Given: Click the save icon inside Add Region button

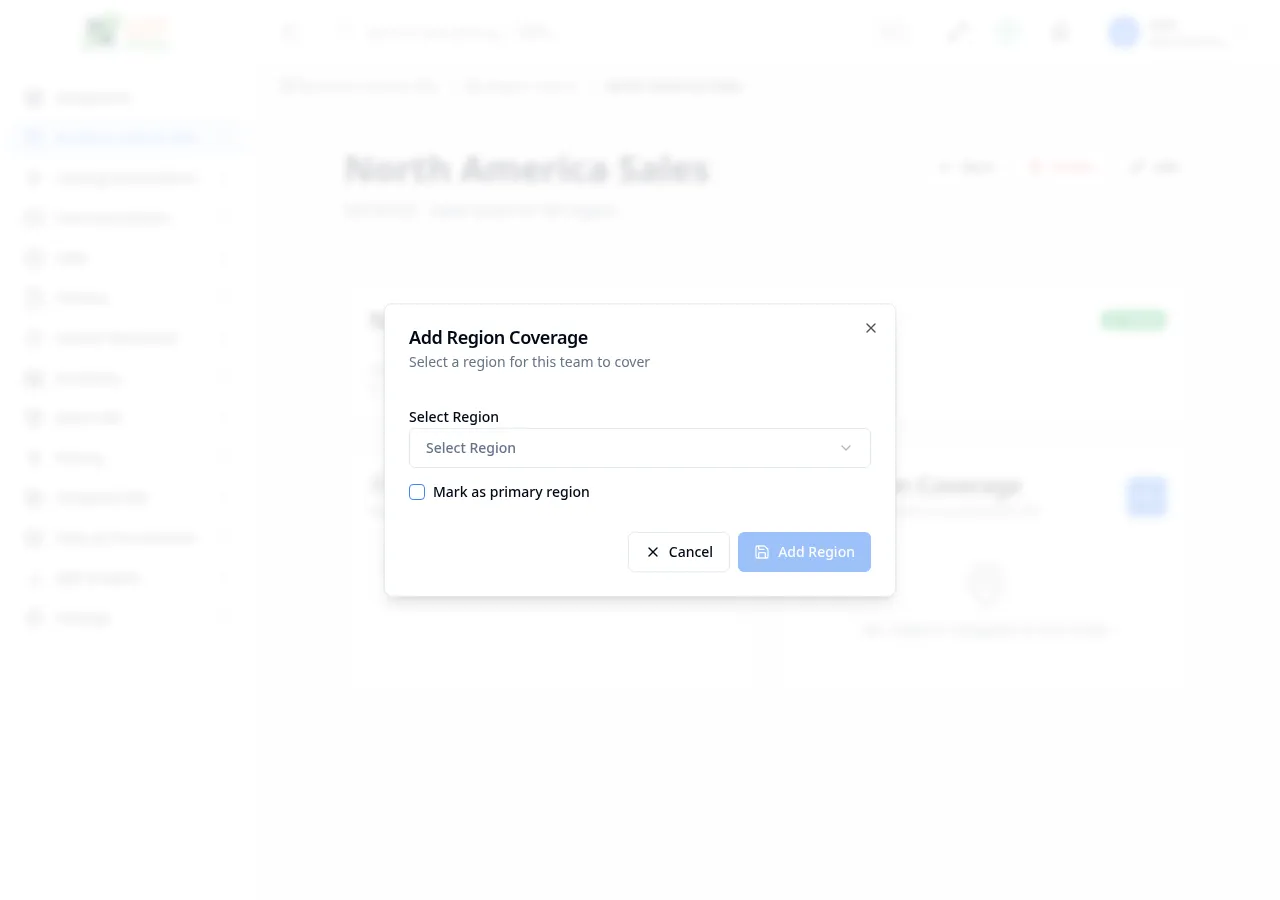Looking at the screenshot, I should [762, 551].
